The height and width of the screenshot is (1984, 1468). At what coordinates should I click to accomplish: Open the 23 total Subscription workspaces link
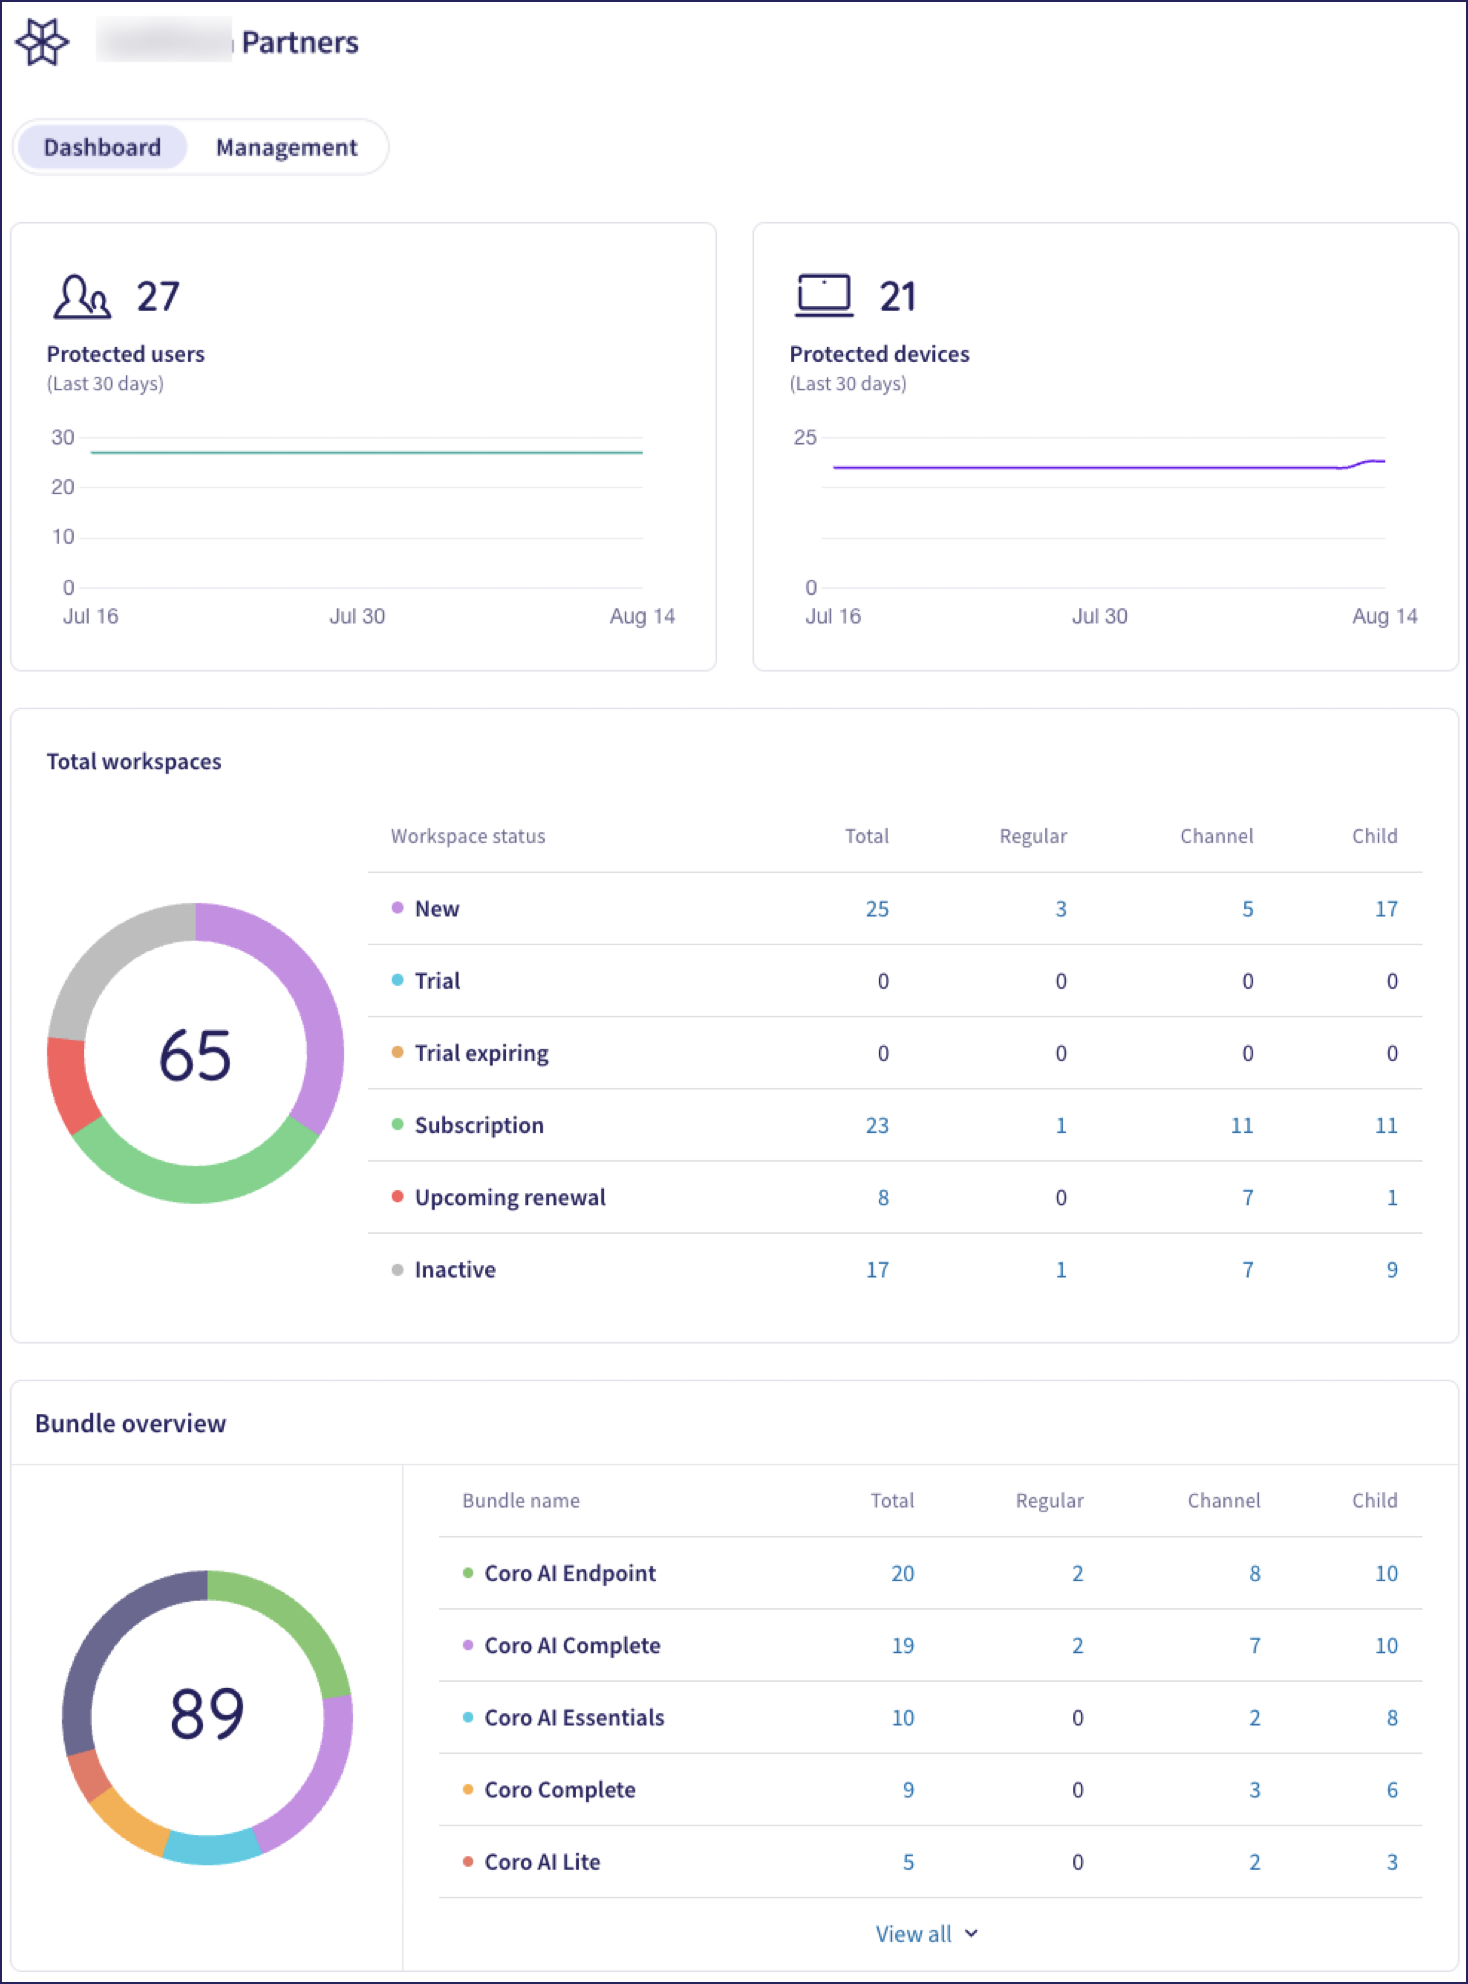pyautogui.click(x=877, y=1125)
